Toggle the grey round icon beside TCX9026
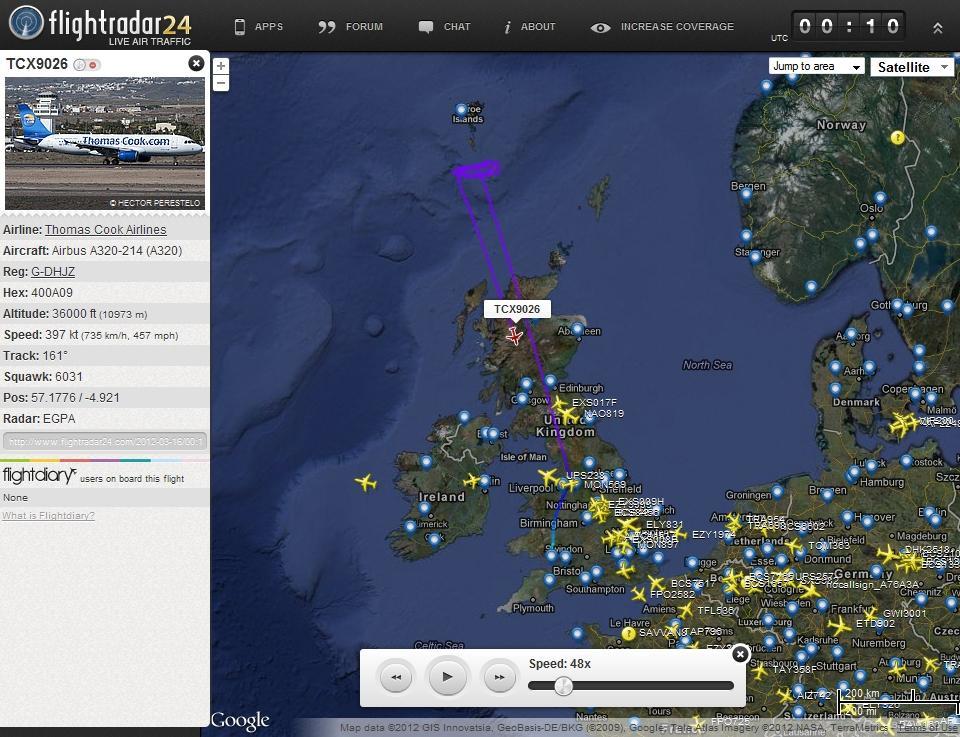Screen dimensions: 960x737 [x=80, y=65]
